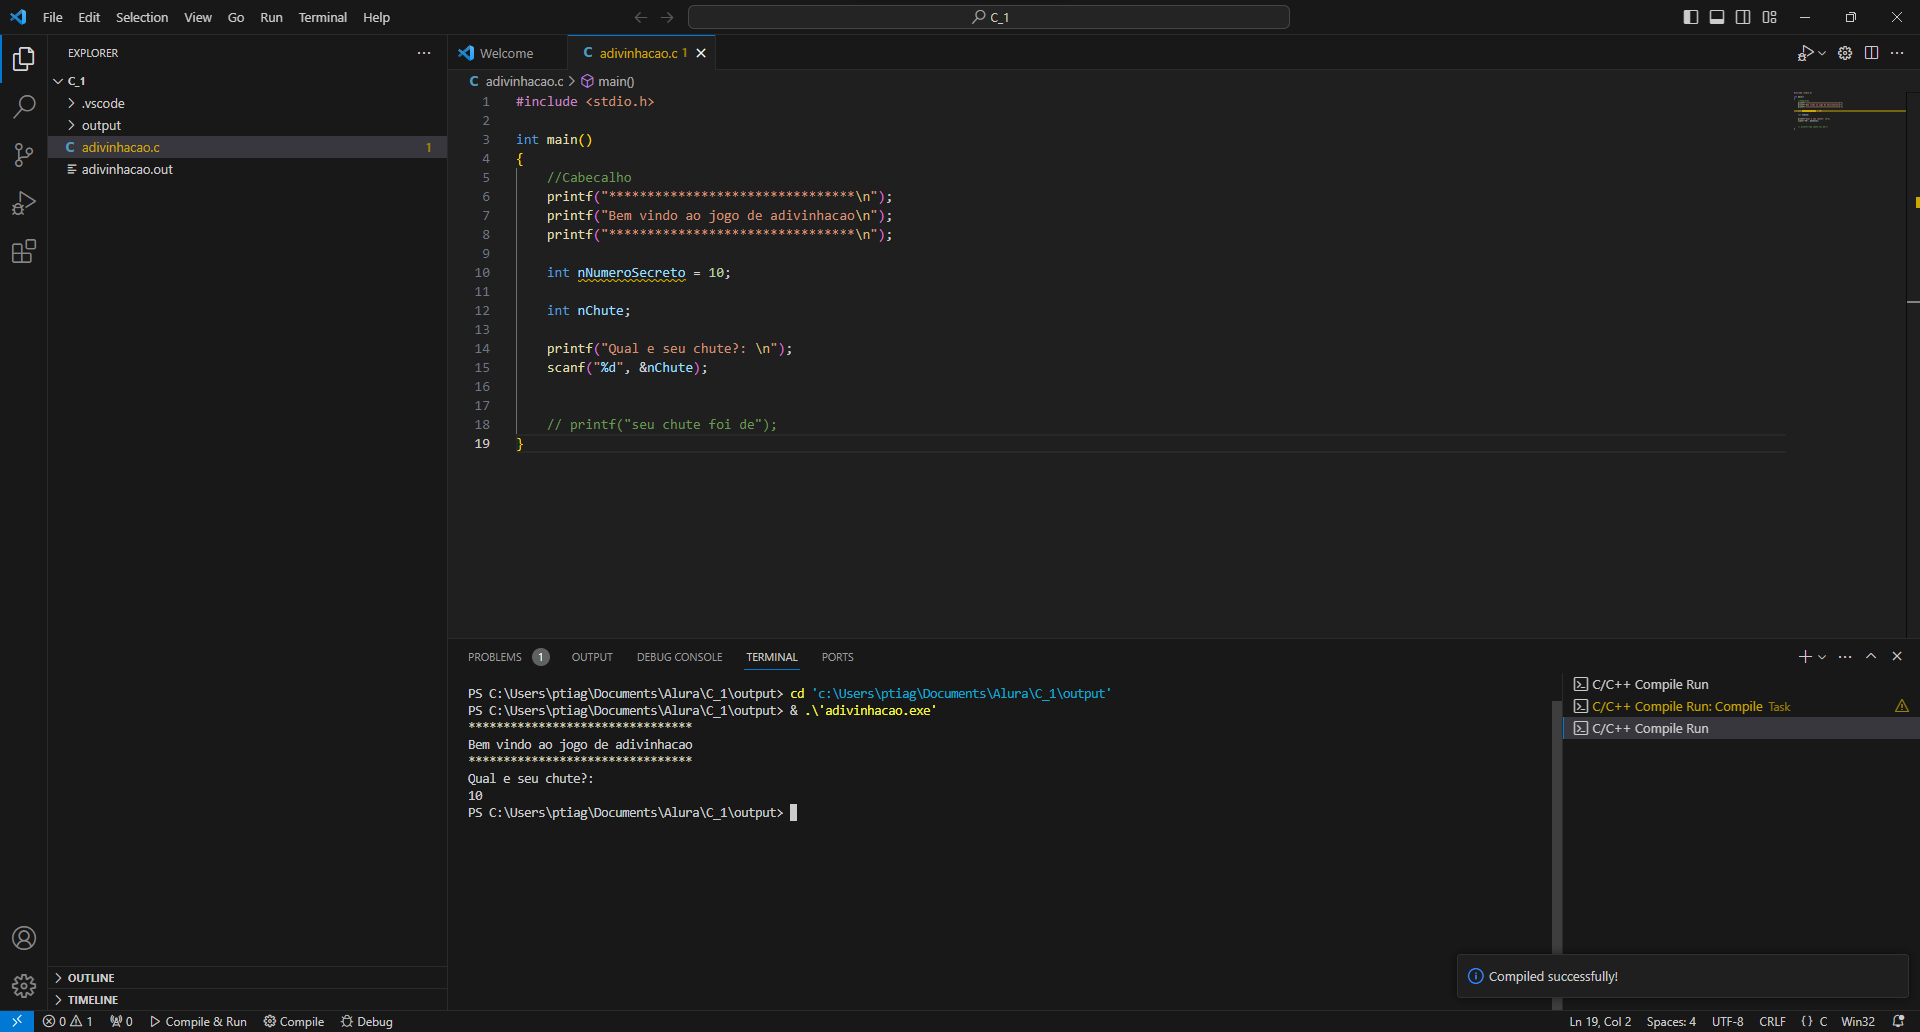Viewport: 1920px width, 1032px height.
Task: Click the ports forwarded status indicator
Action: 121,1021
